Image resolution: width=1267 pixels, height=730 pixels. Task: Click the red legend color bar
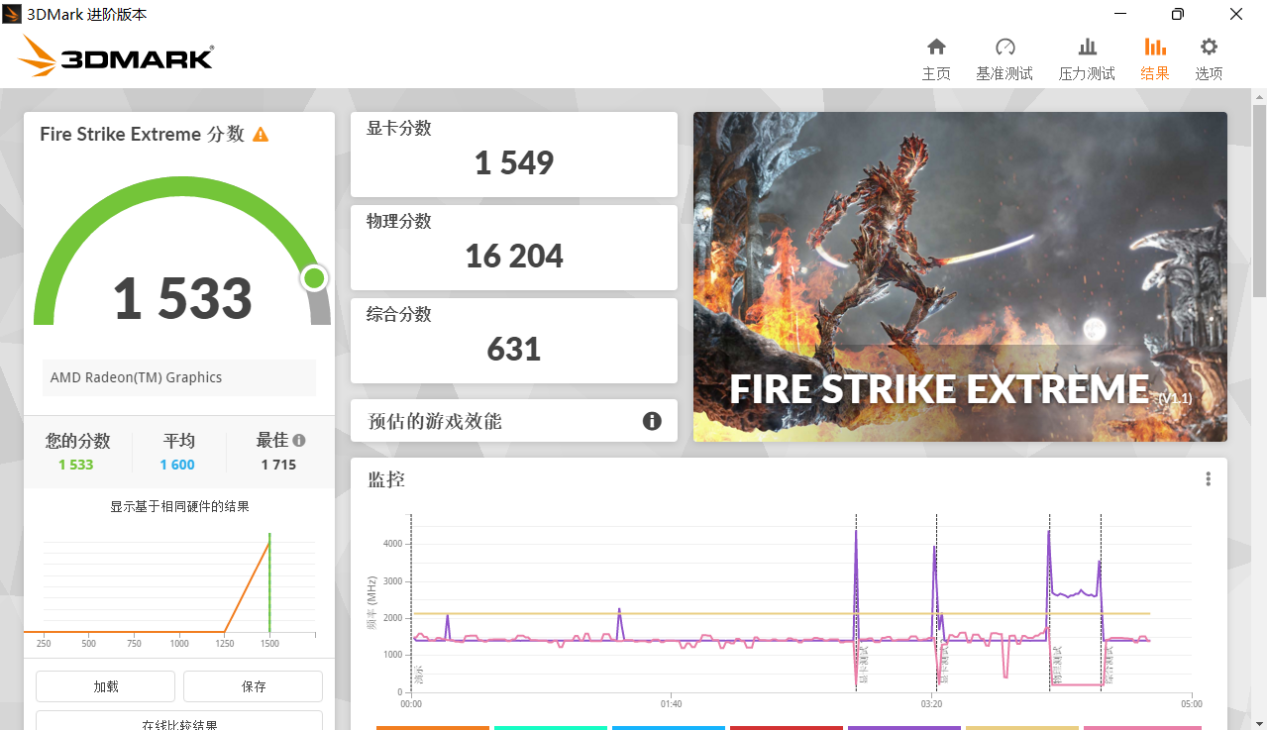pos(786,728)
